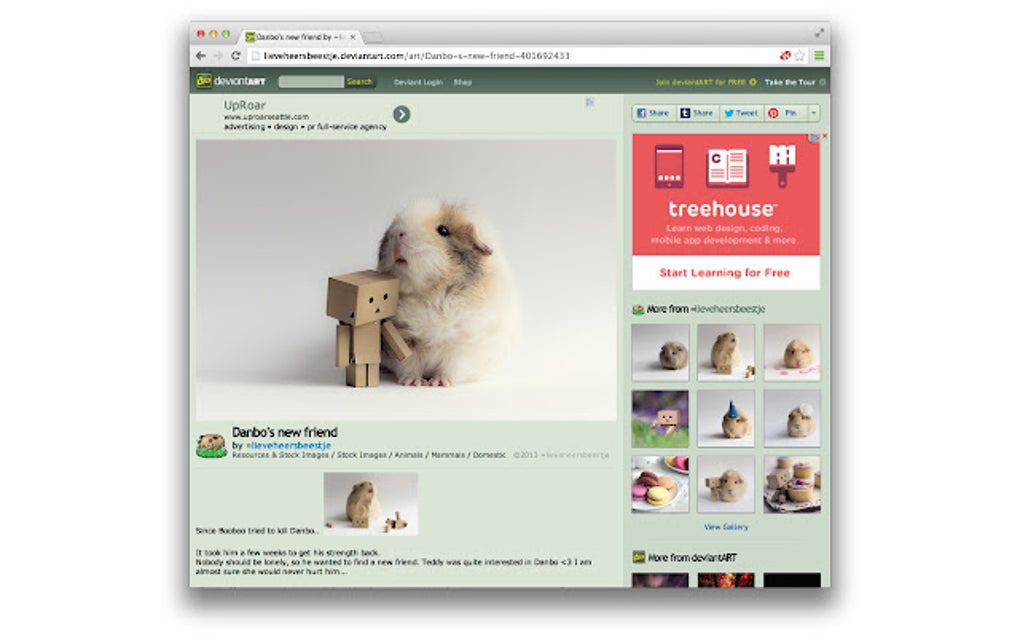Click the deviantART logo
This screenshot has height=638, width=1020.
tap(231, 81)
